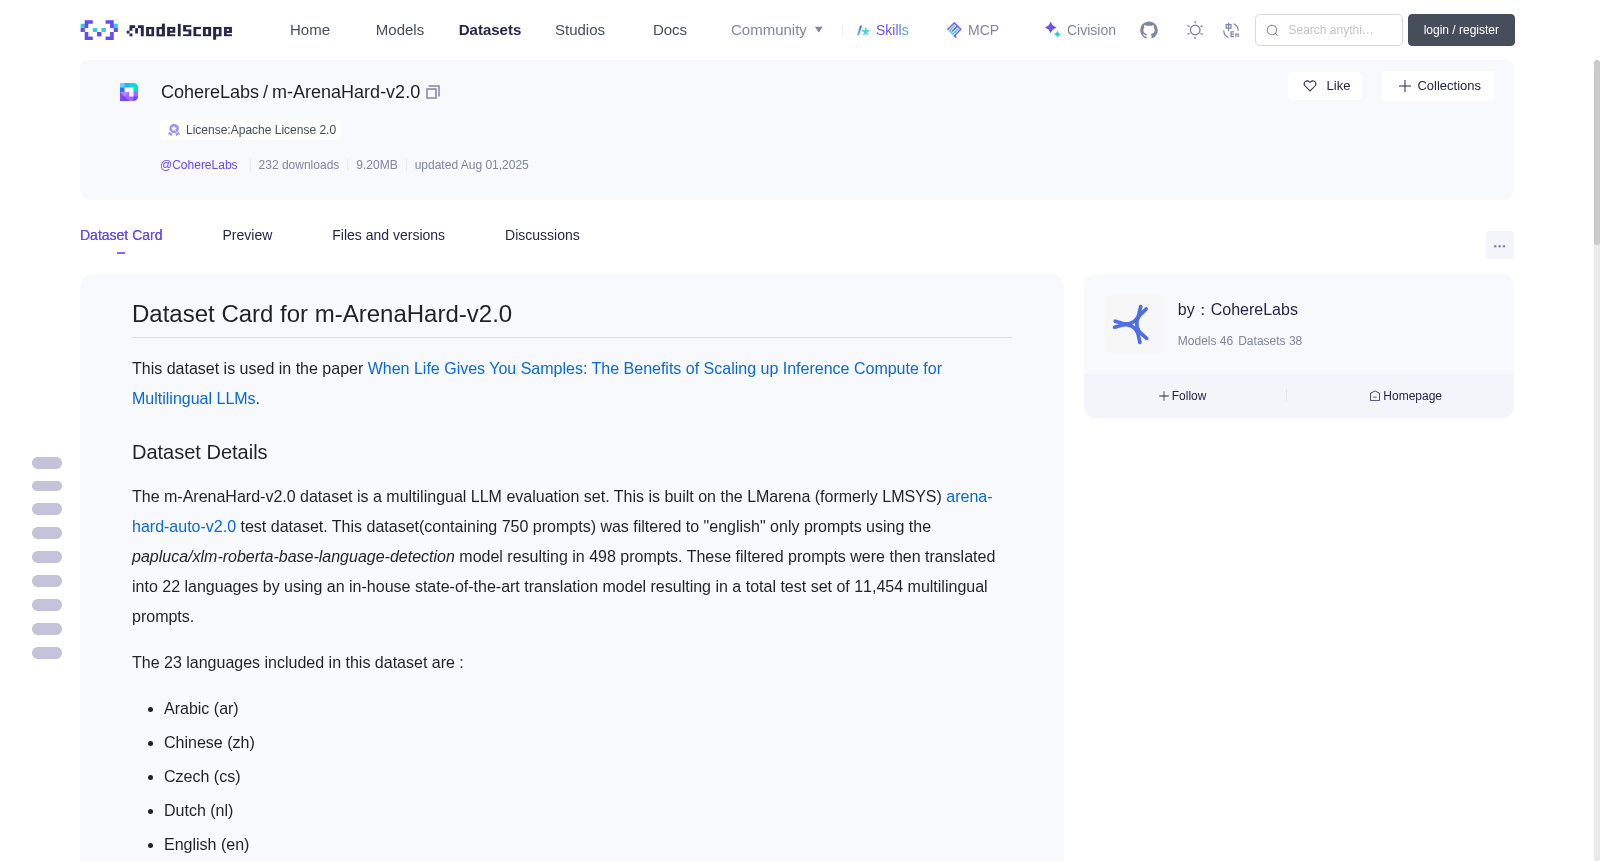Click the 'Dataset Card for m-ArenaHard-v2.0' heading
Screen dimensions: 1600x861
coord(322,314)
